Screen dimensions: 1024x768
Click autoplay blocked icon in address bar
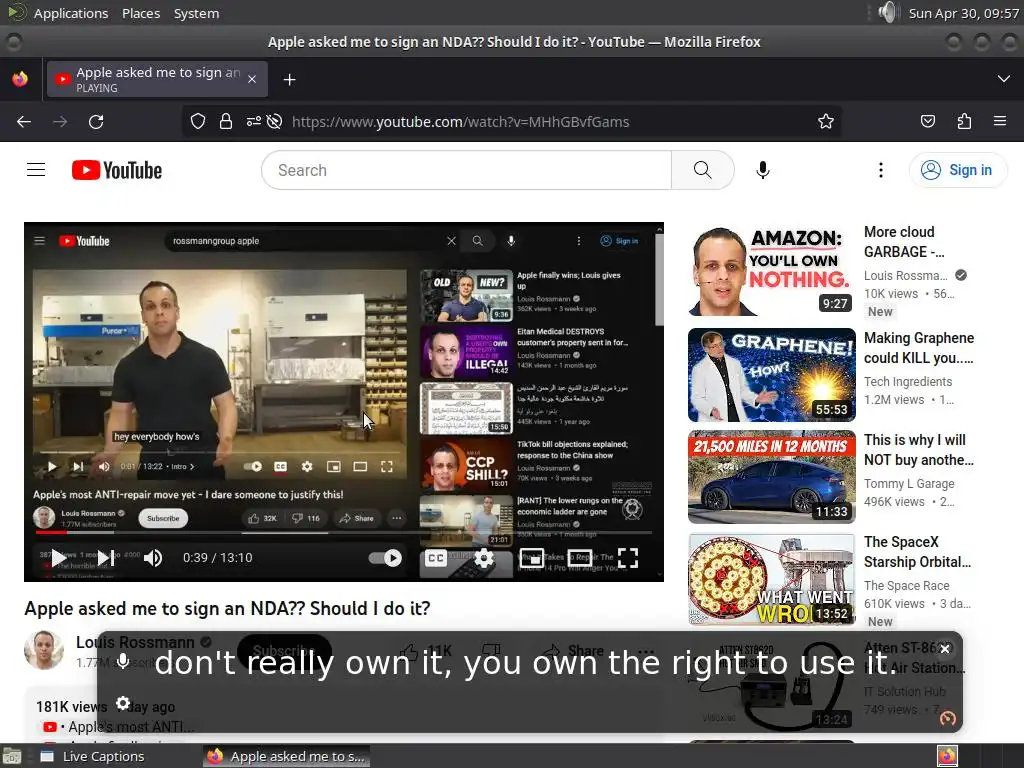275,121
